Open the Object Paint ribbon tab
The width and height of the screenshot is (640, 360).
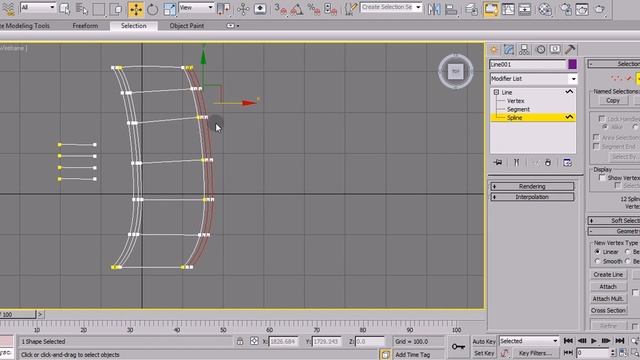pos(187,26)
